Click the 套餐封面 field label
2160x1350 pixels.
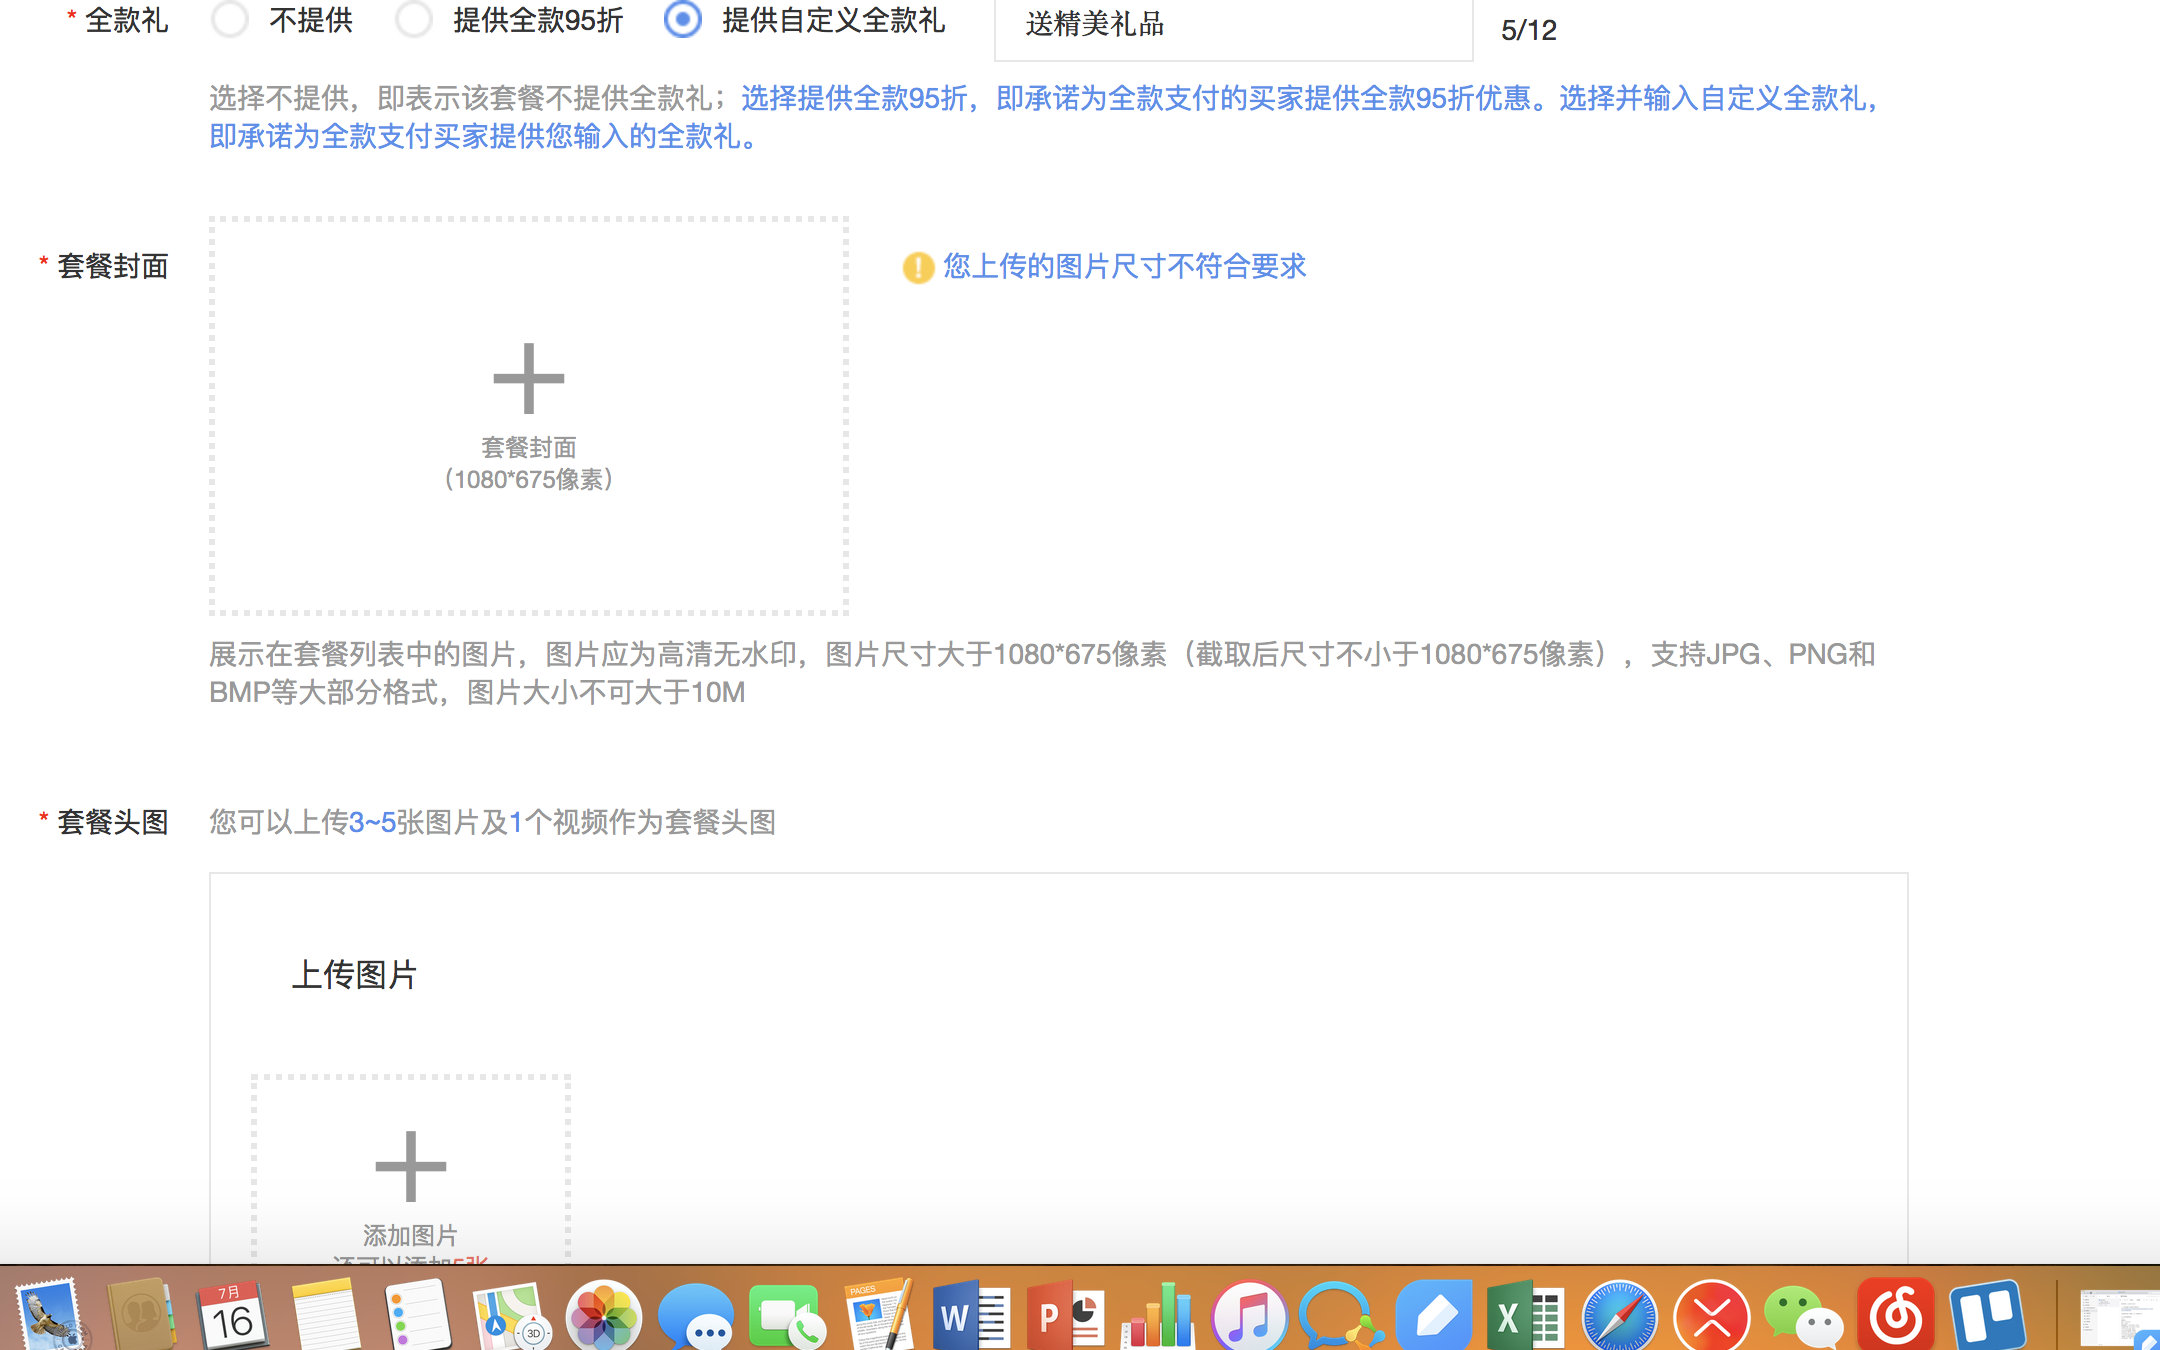pos(112,266)
